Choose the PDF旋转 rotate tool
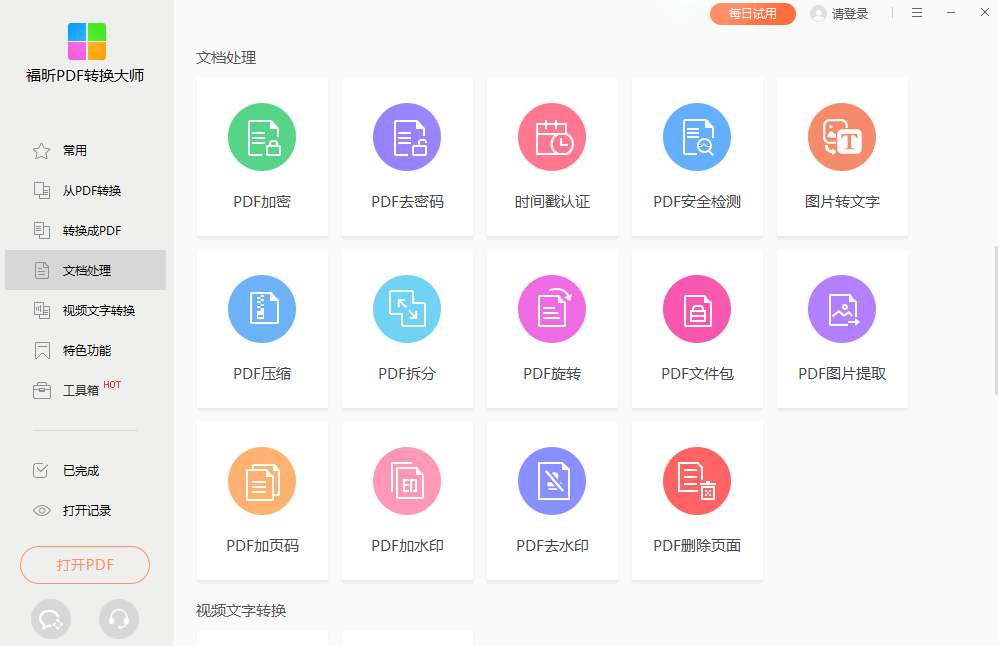 coord(552,309)
